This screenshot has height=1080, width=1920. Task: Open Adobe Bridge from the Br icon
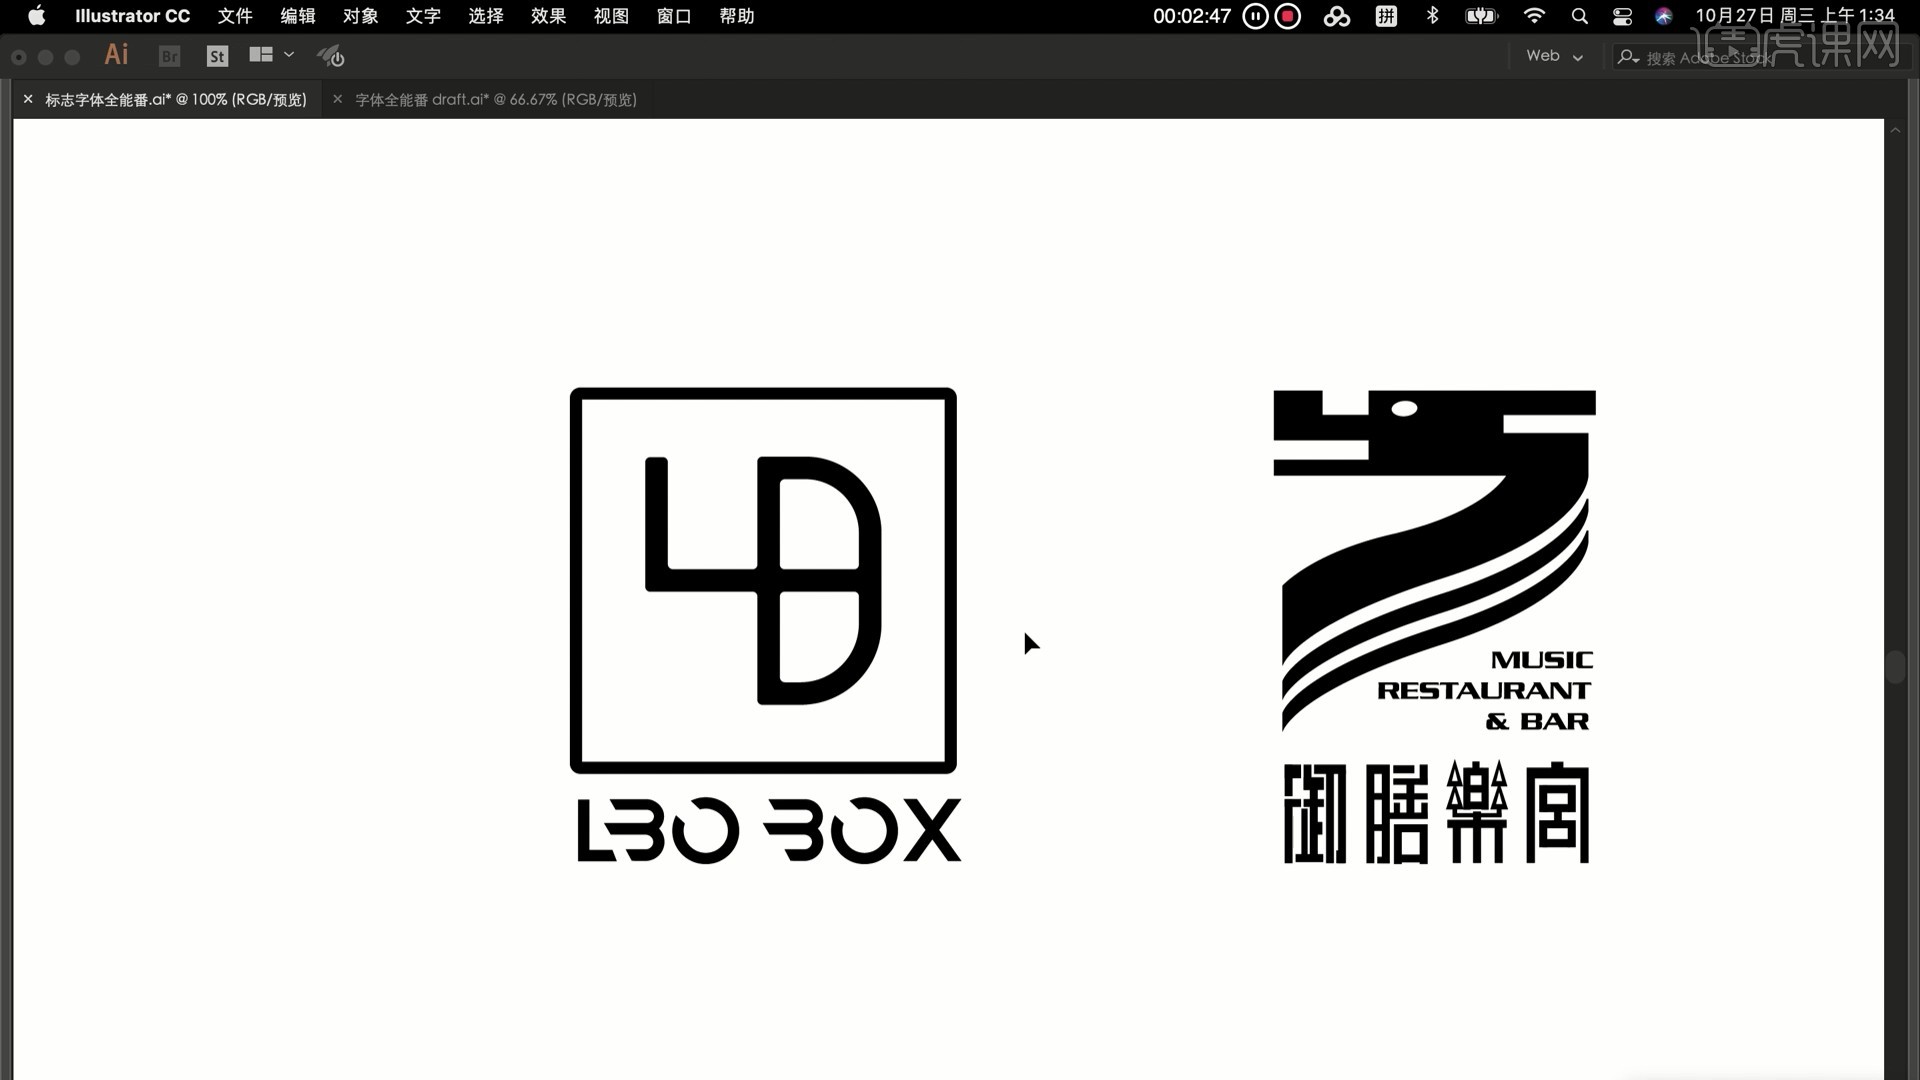(x=170, y=56)
